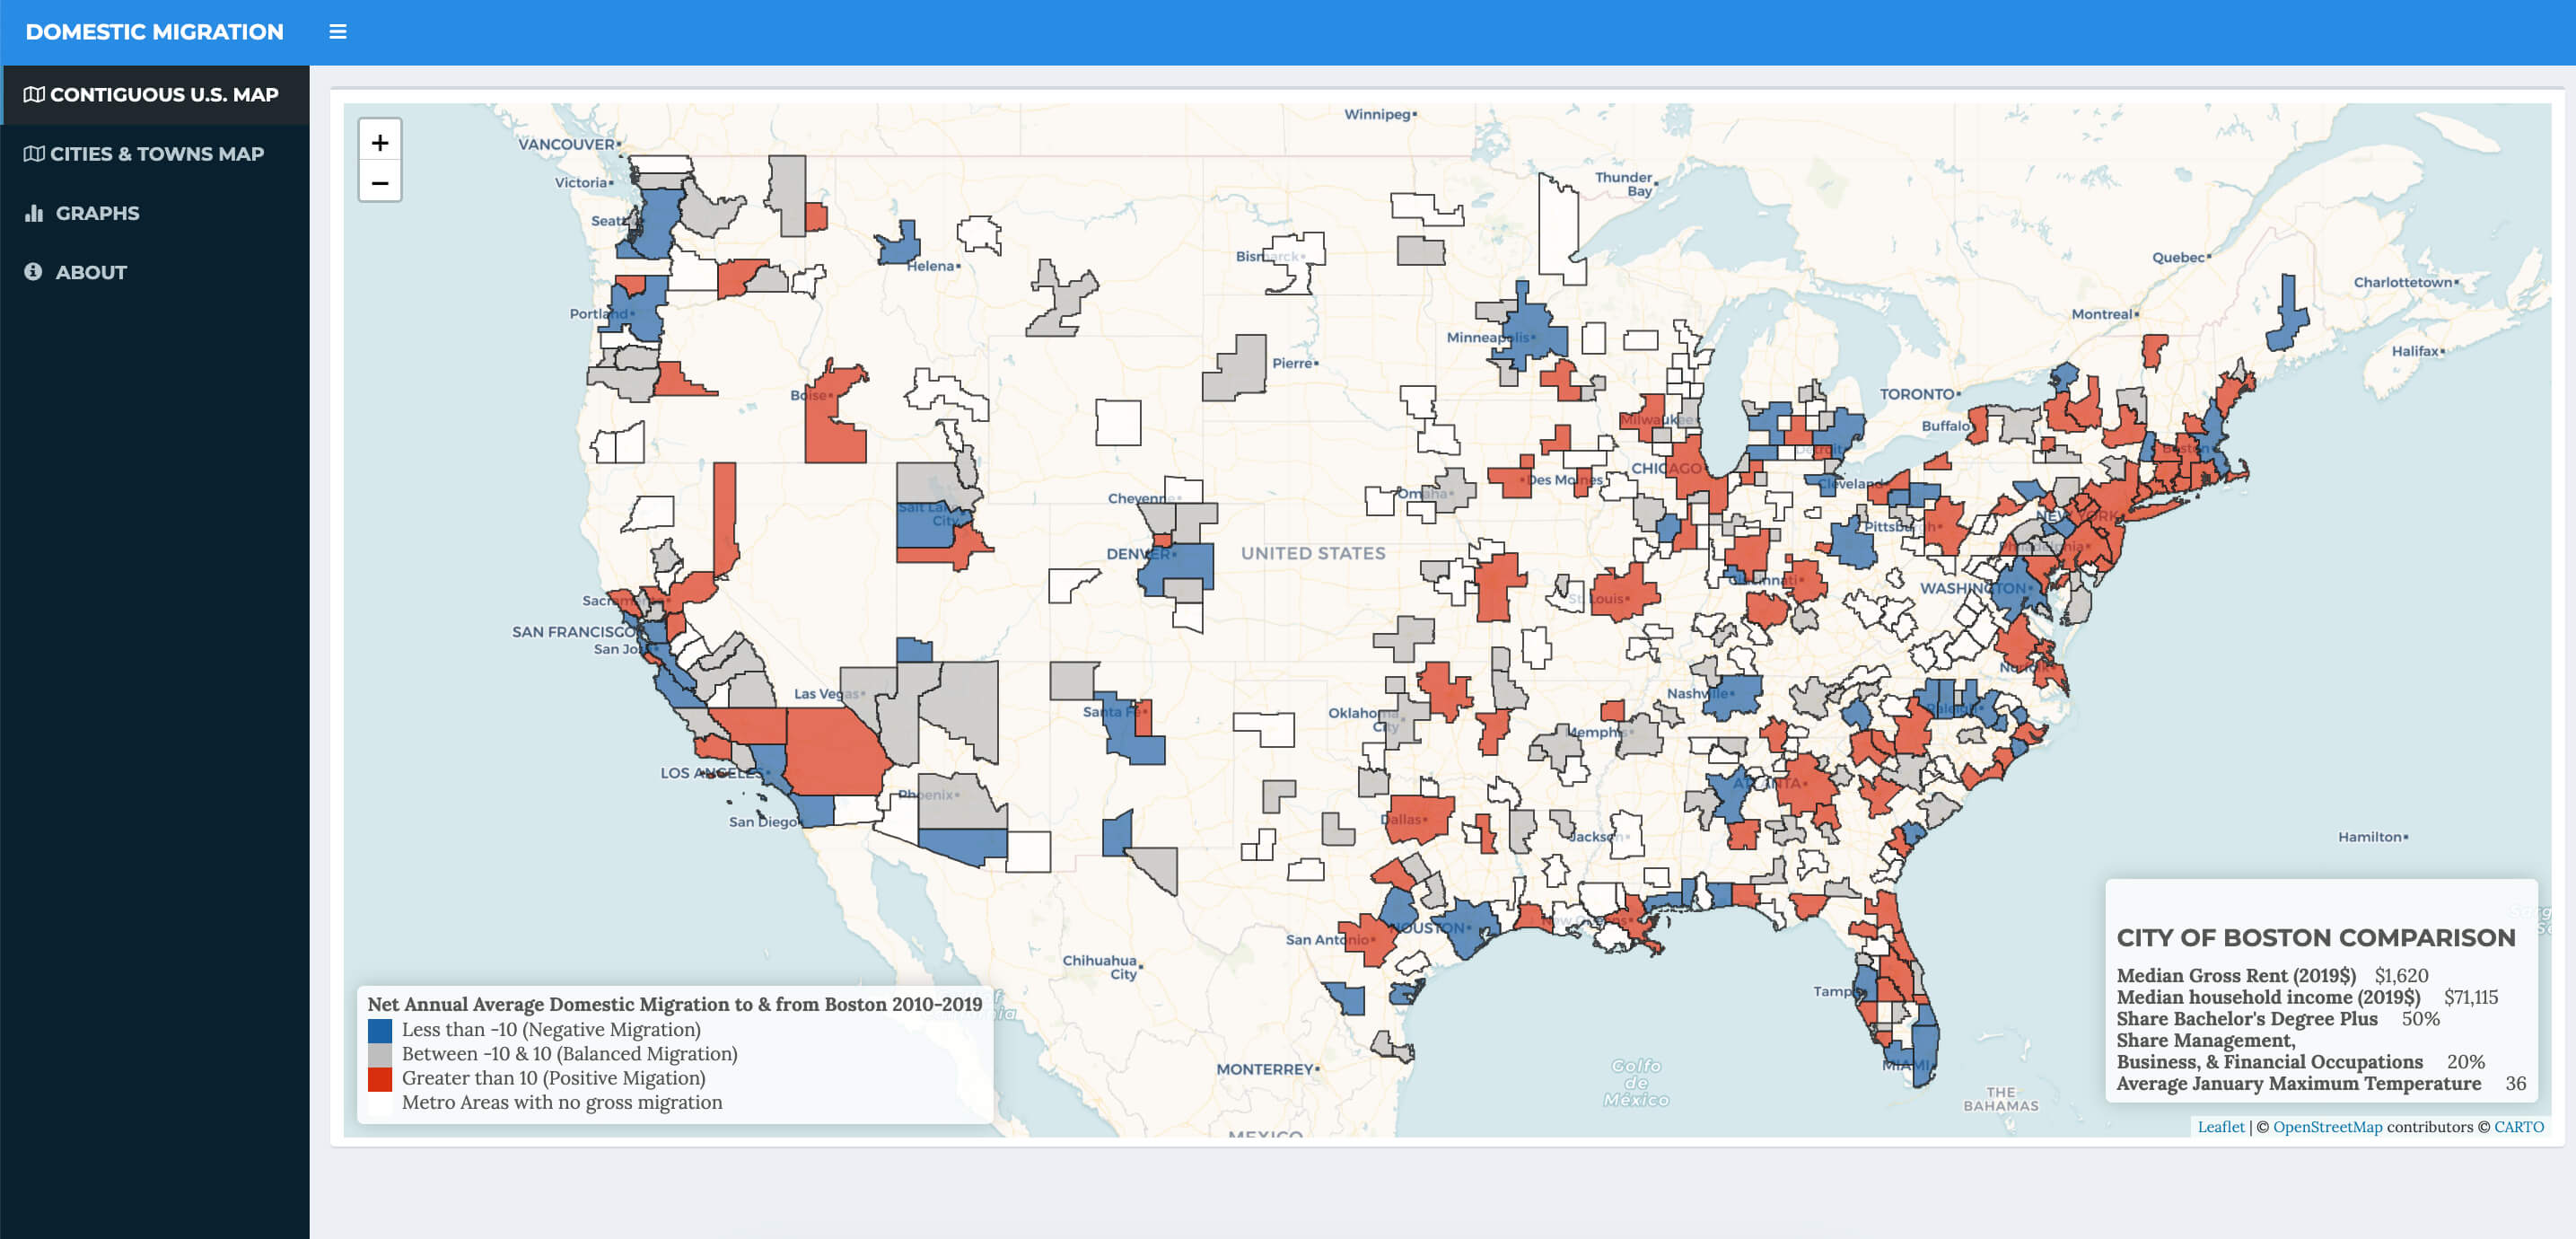Screen dimensions: 2576x1239
Task: Click the Domestic Migration header title
Action: pyautogui.click(x=154, y=32)
